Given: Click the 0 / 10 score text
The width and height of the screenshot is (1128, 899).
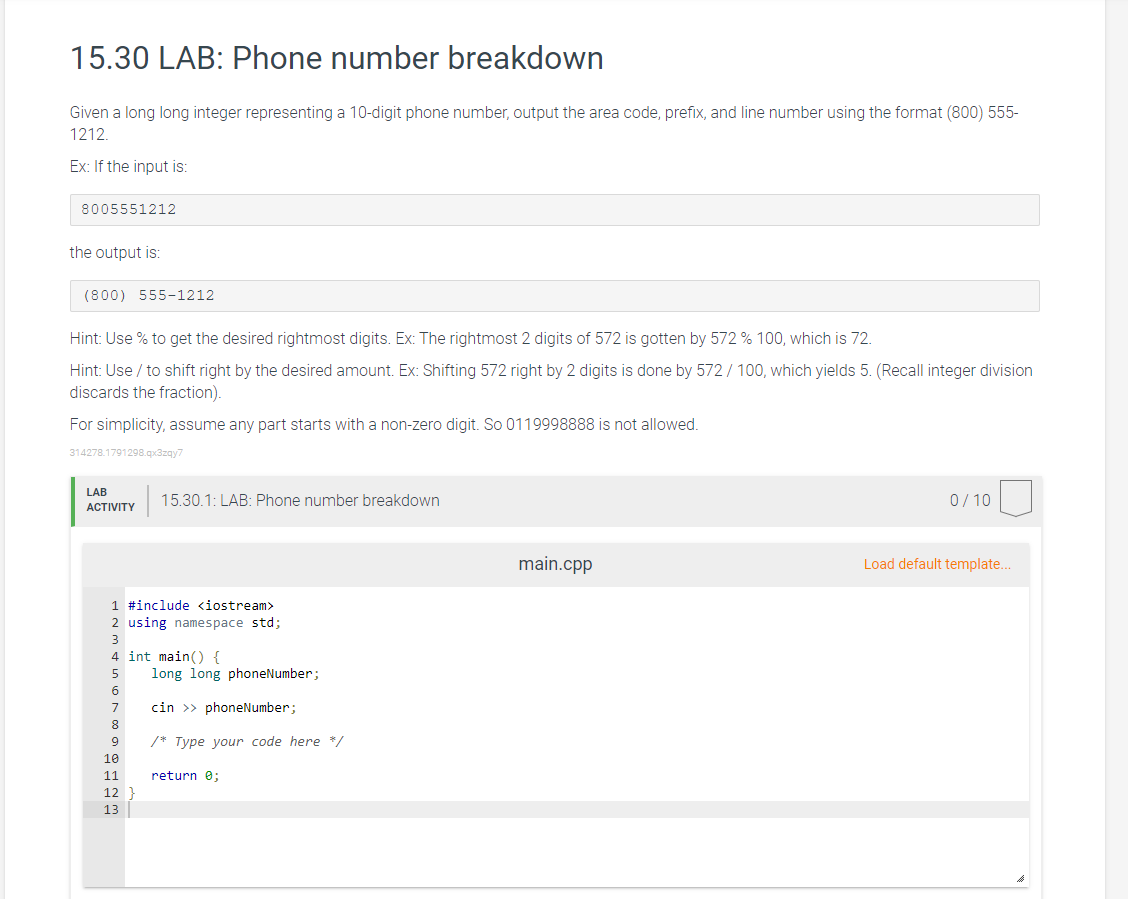Looking at the screenshot, I should coord(970,501).
